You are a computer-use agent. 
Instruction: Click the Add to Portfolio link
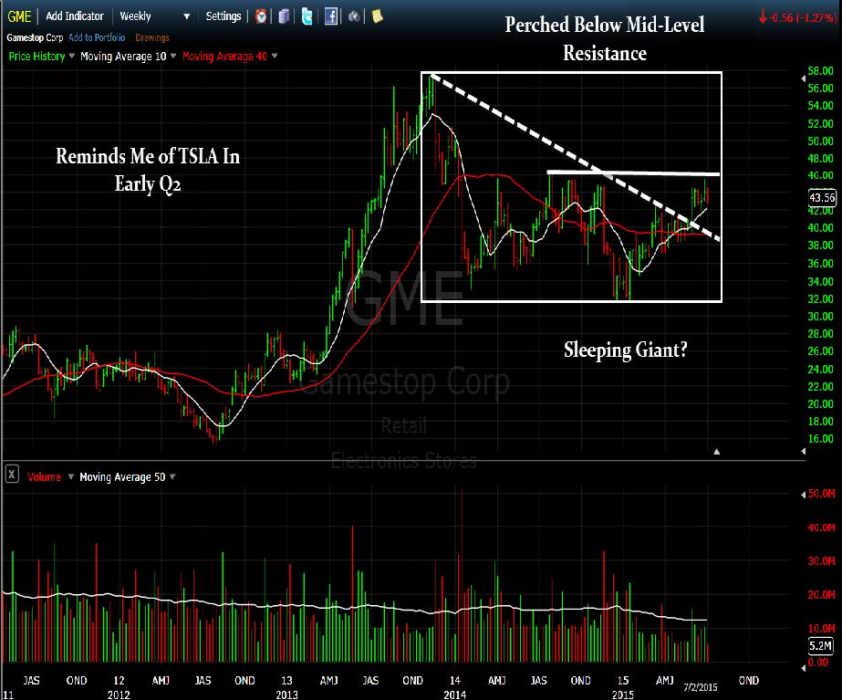(x=97, y=38)
